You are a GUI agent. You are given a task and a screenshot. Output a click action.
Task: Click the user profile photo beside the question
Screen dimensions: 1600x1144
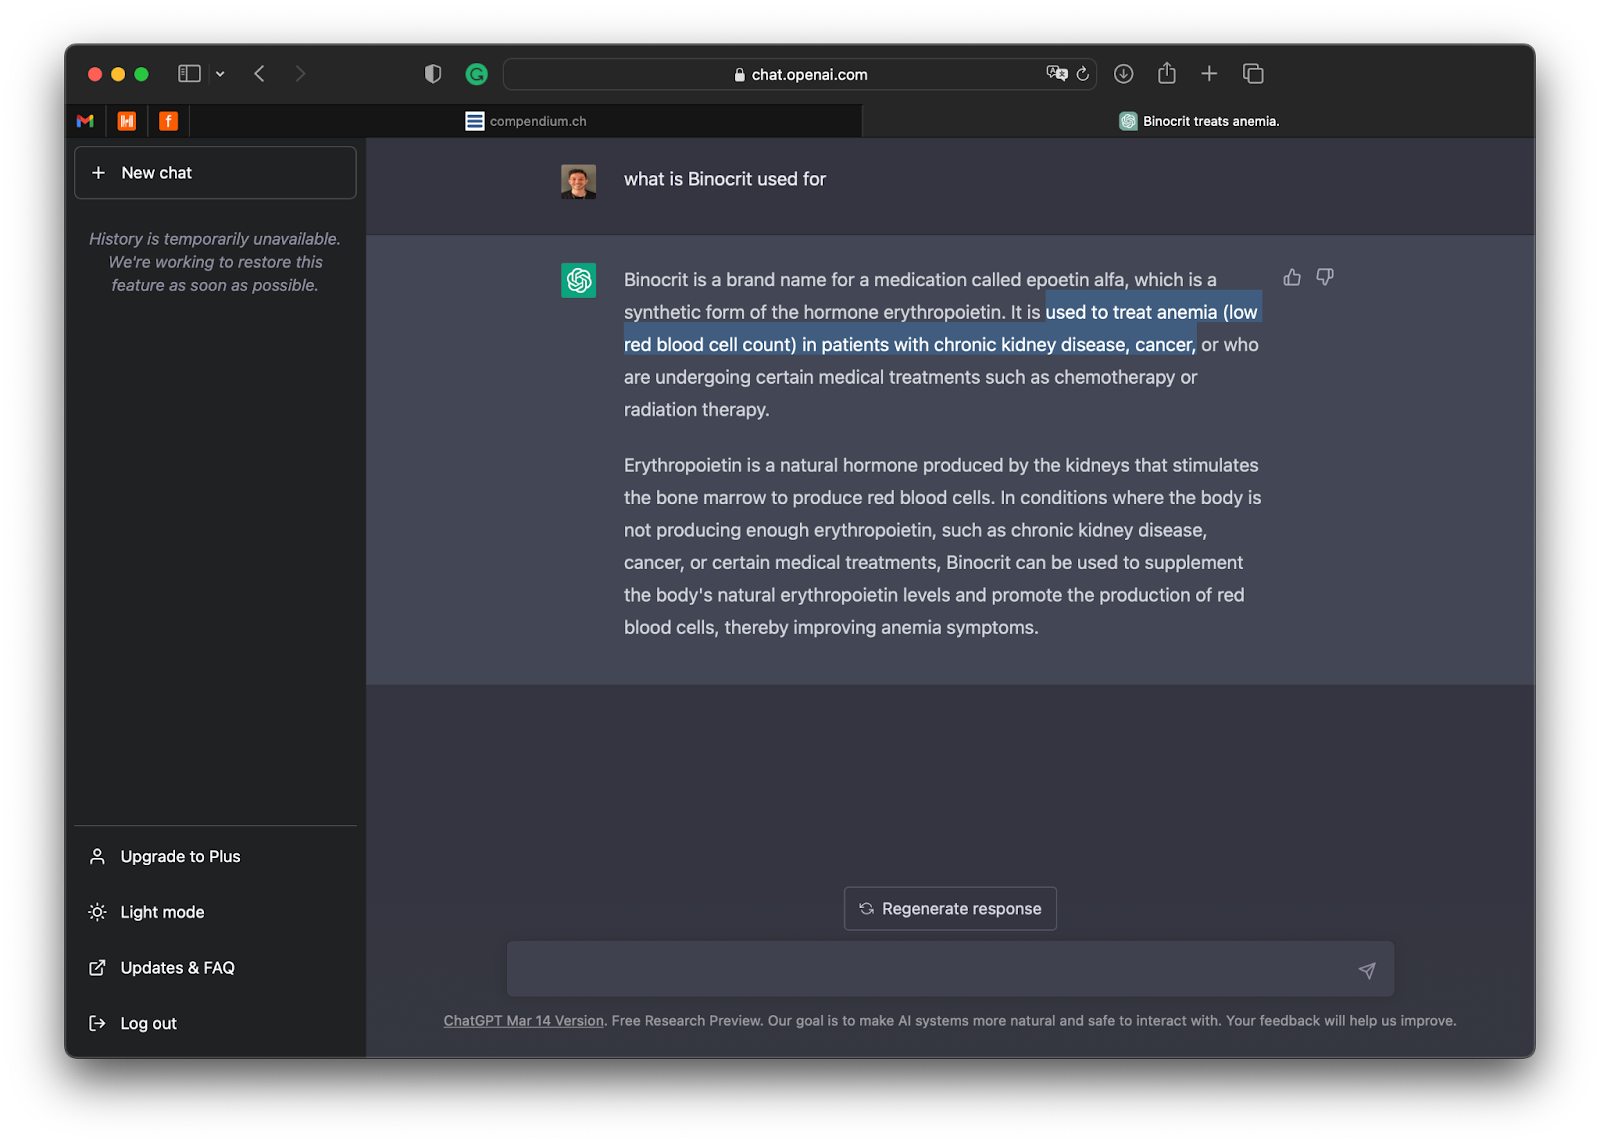point(578,181)
